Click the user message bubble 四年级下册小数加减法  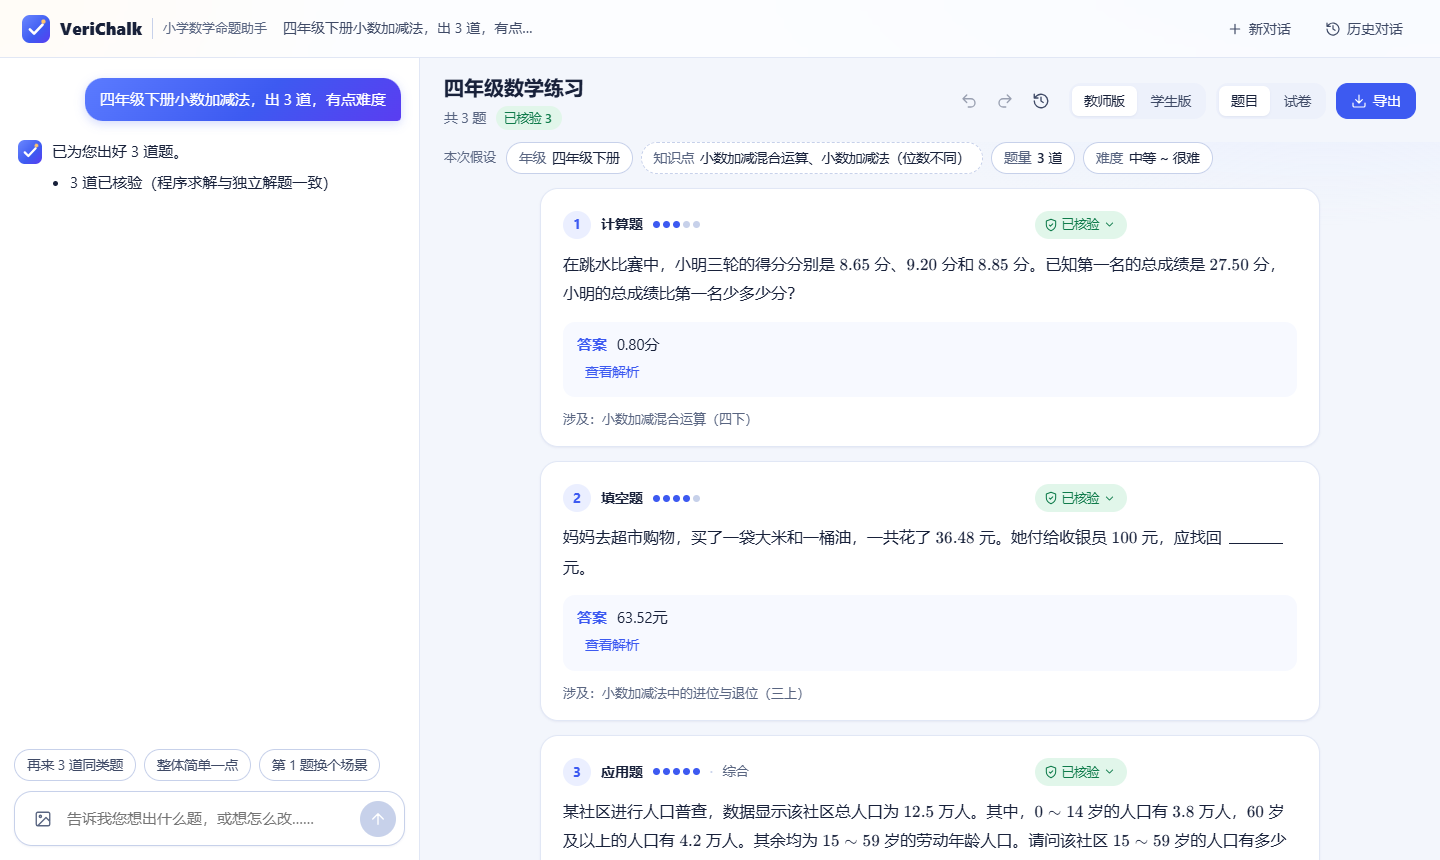coord(243,100)
